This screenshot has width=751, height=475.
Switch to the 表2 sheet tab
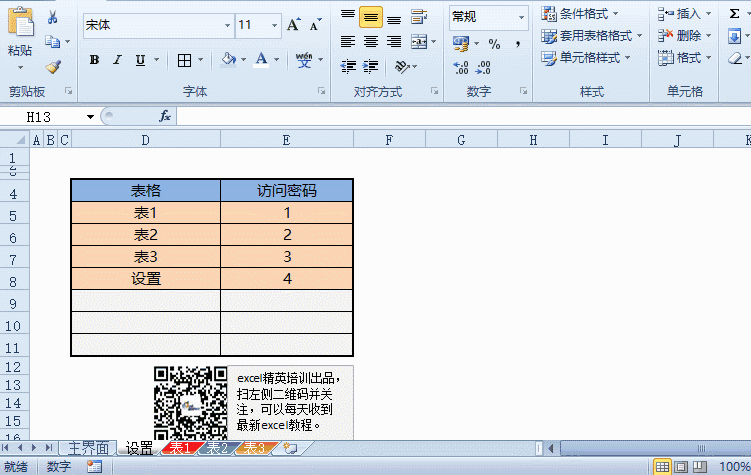tap(217, 449)
